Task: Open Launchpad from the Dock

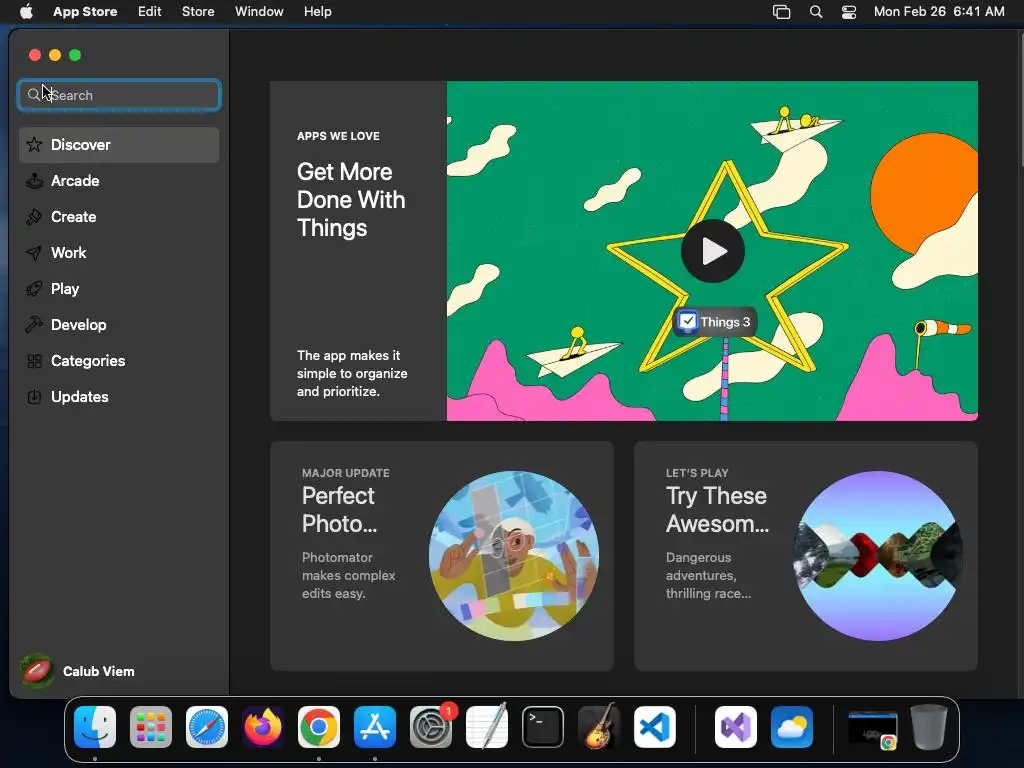Action: [x=151, y=727]
